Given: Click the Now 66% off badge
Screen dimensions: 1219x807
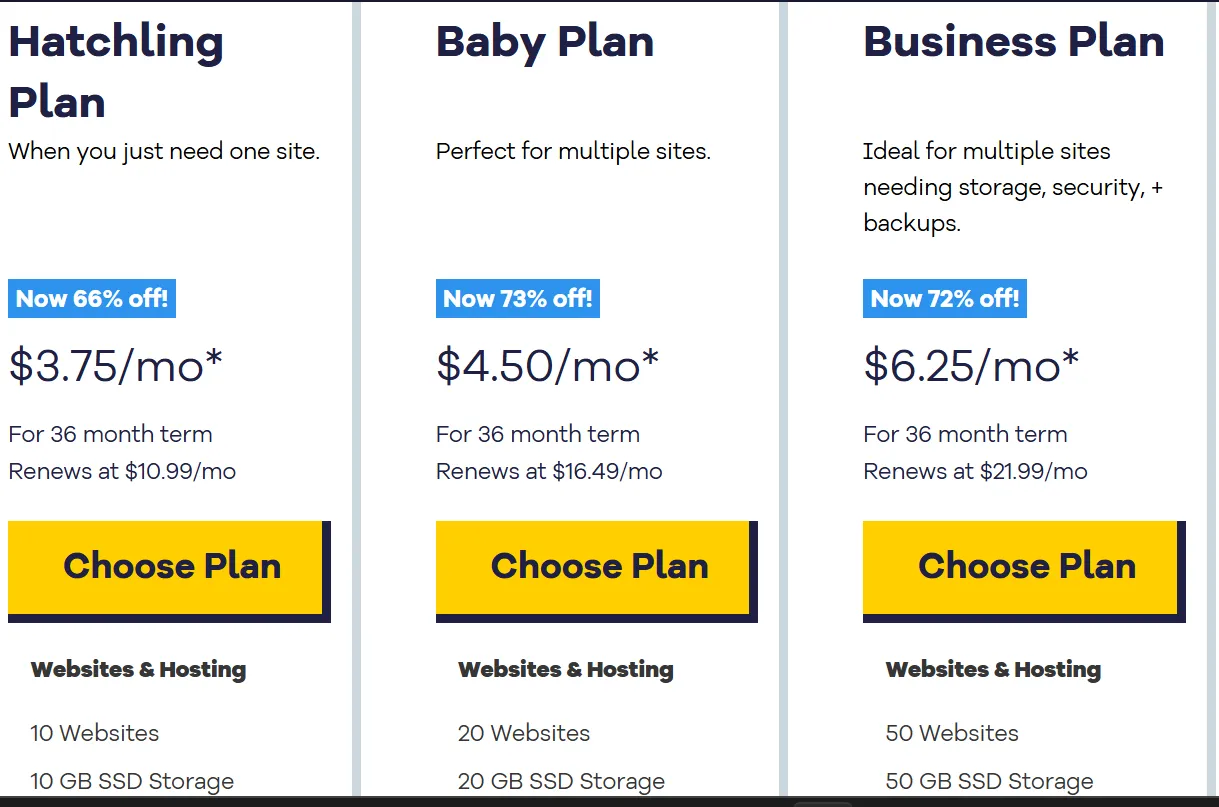Looking at the screenshot, I should pos(92,299).
